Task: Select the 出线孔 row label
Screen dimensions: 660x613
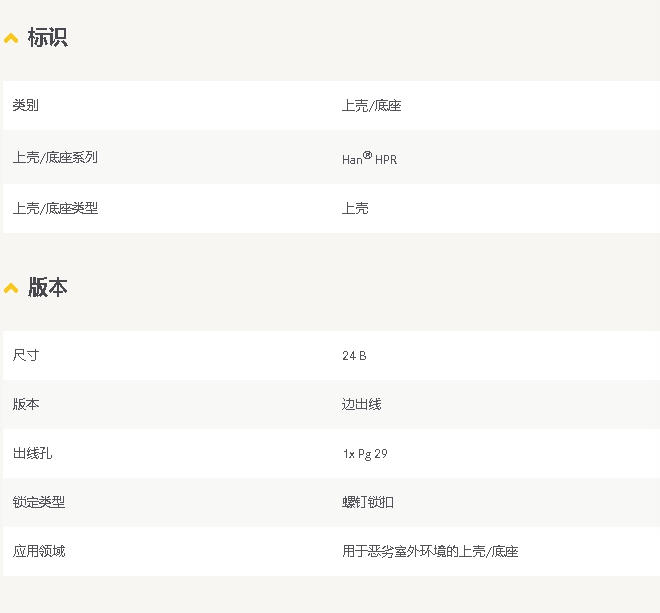Action: [32, 453]
